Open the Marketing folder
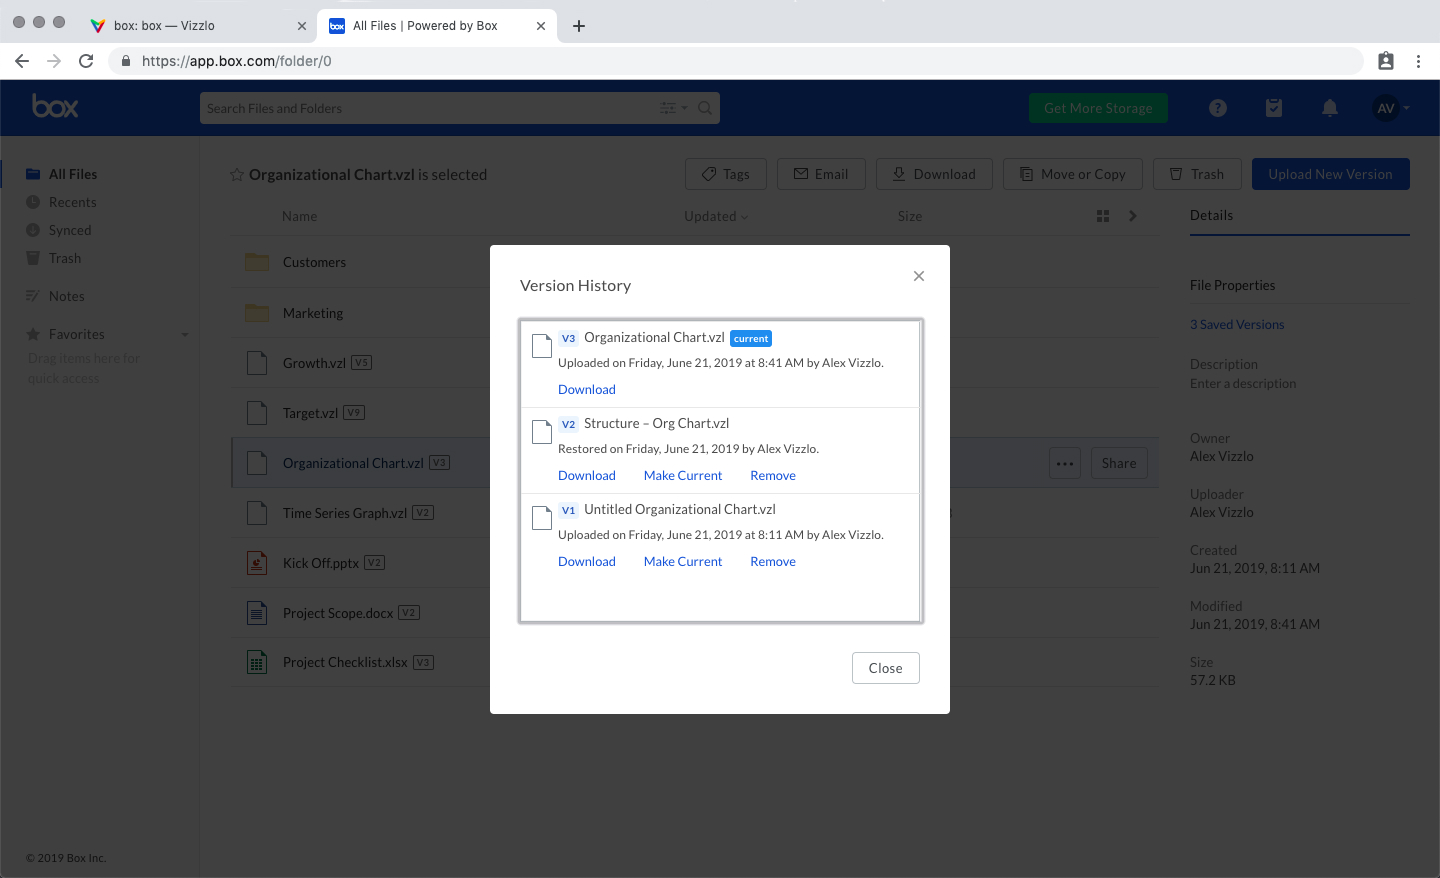The width and height of the screenshot is (1440, 878). [x=313, y=313]
